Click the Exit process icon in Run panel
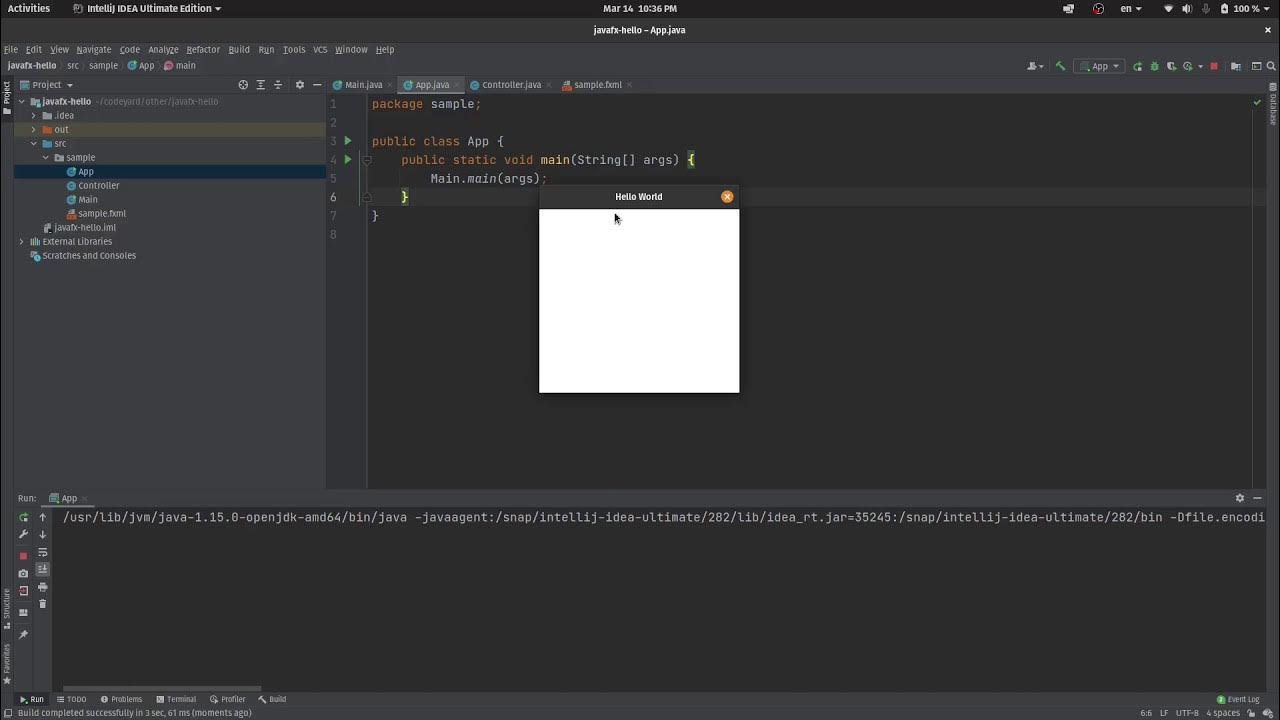This screenshot has width=1280, height=720. (23, 591)
